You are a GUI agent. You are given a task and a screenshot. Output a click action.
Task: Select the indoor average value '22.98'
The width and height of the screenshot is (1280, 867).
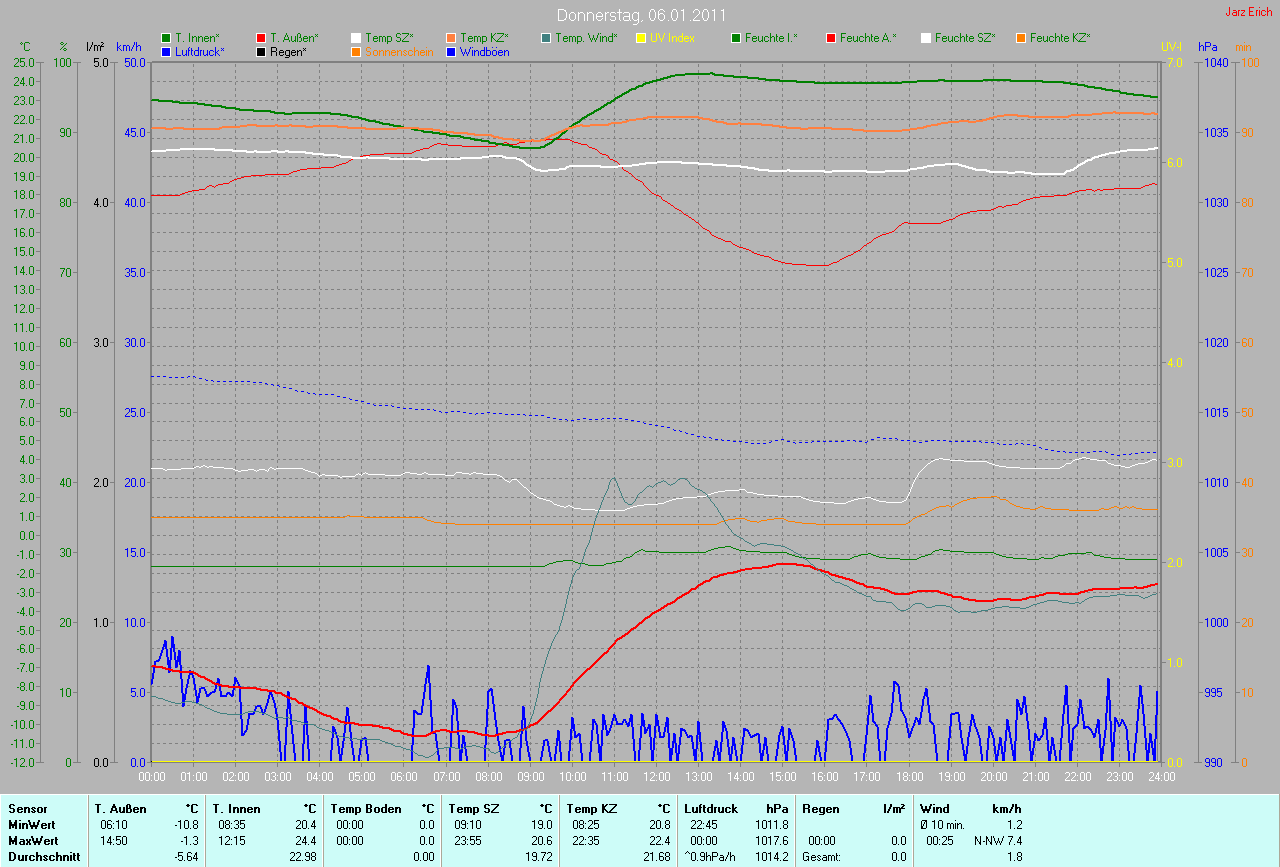[x=303, y=857]
